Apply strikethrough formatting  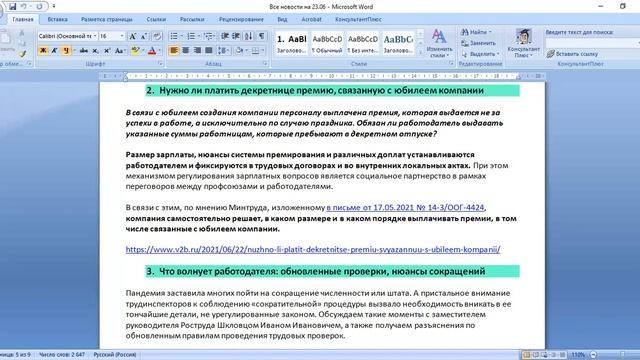tap(84, 51)
